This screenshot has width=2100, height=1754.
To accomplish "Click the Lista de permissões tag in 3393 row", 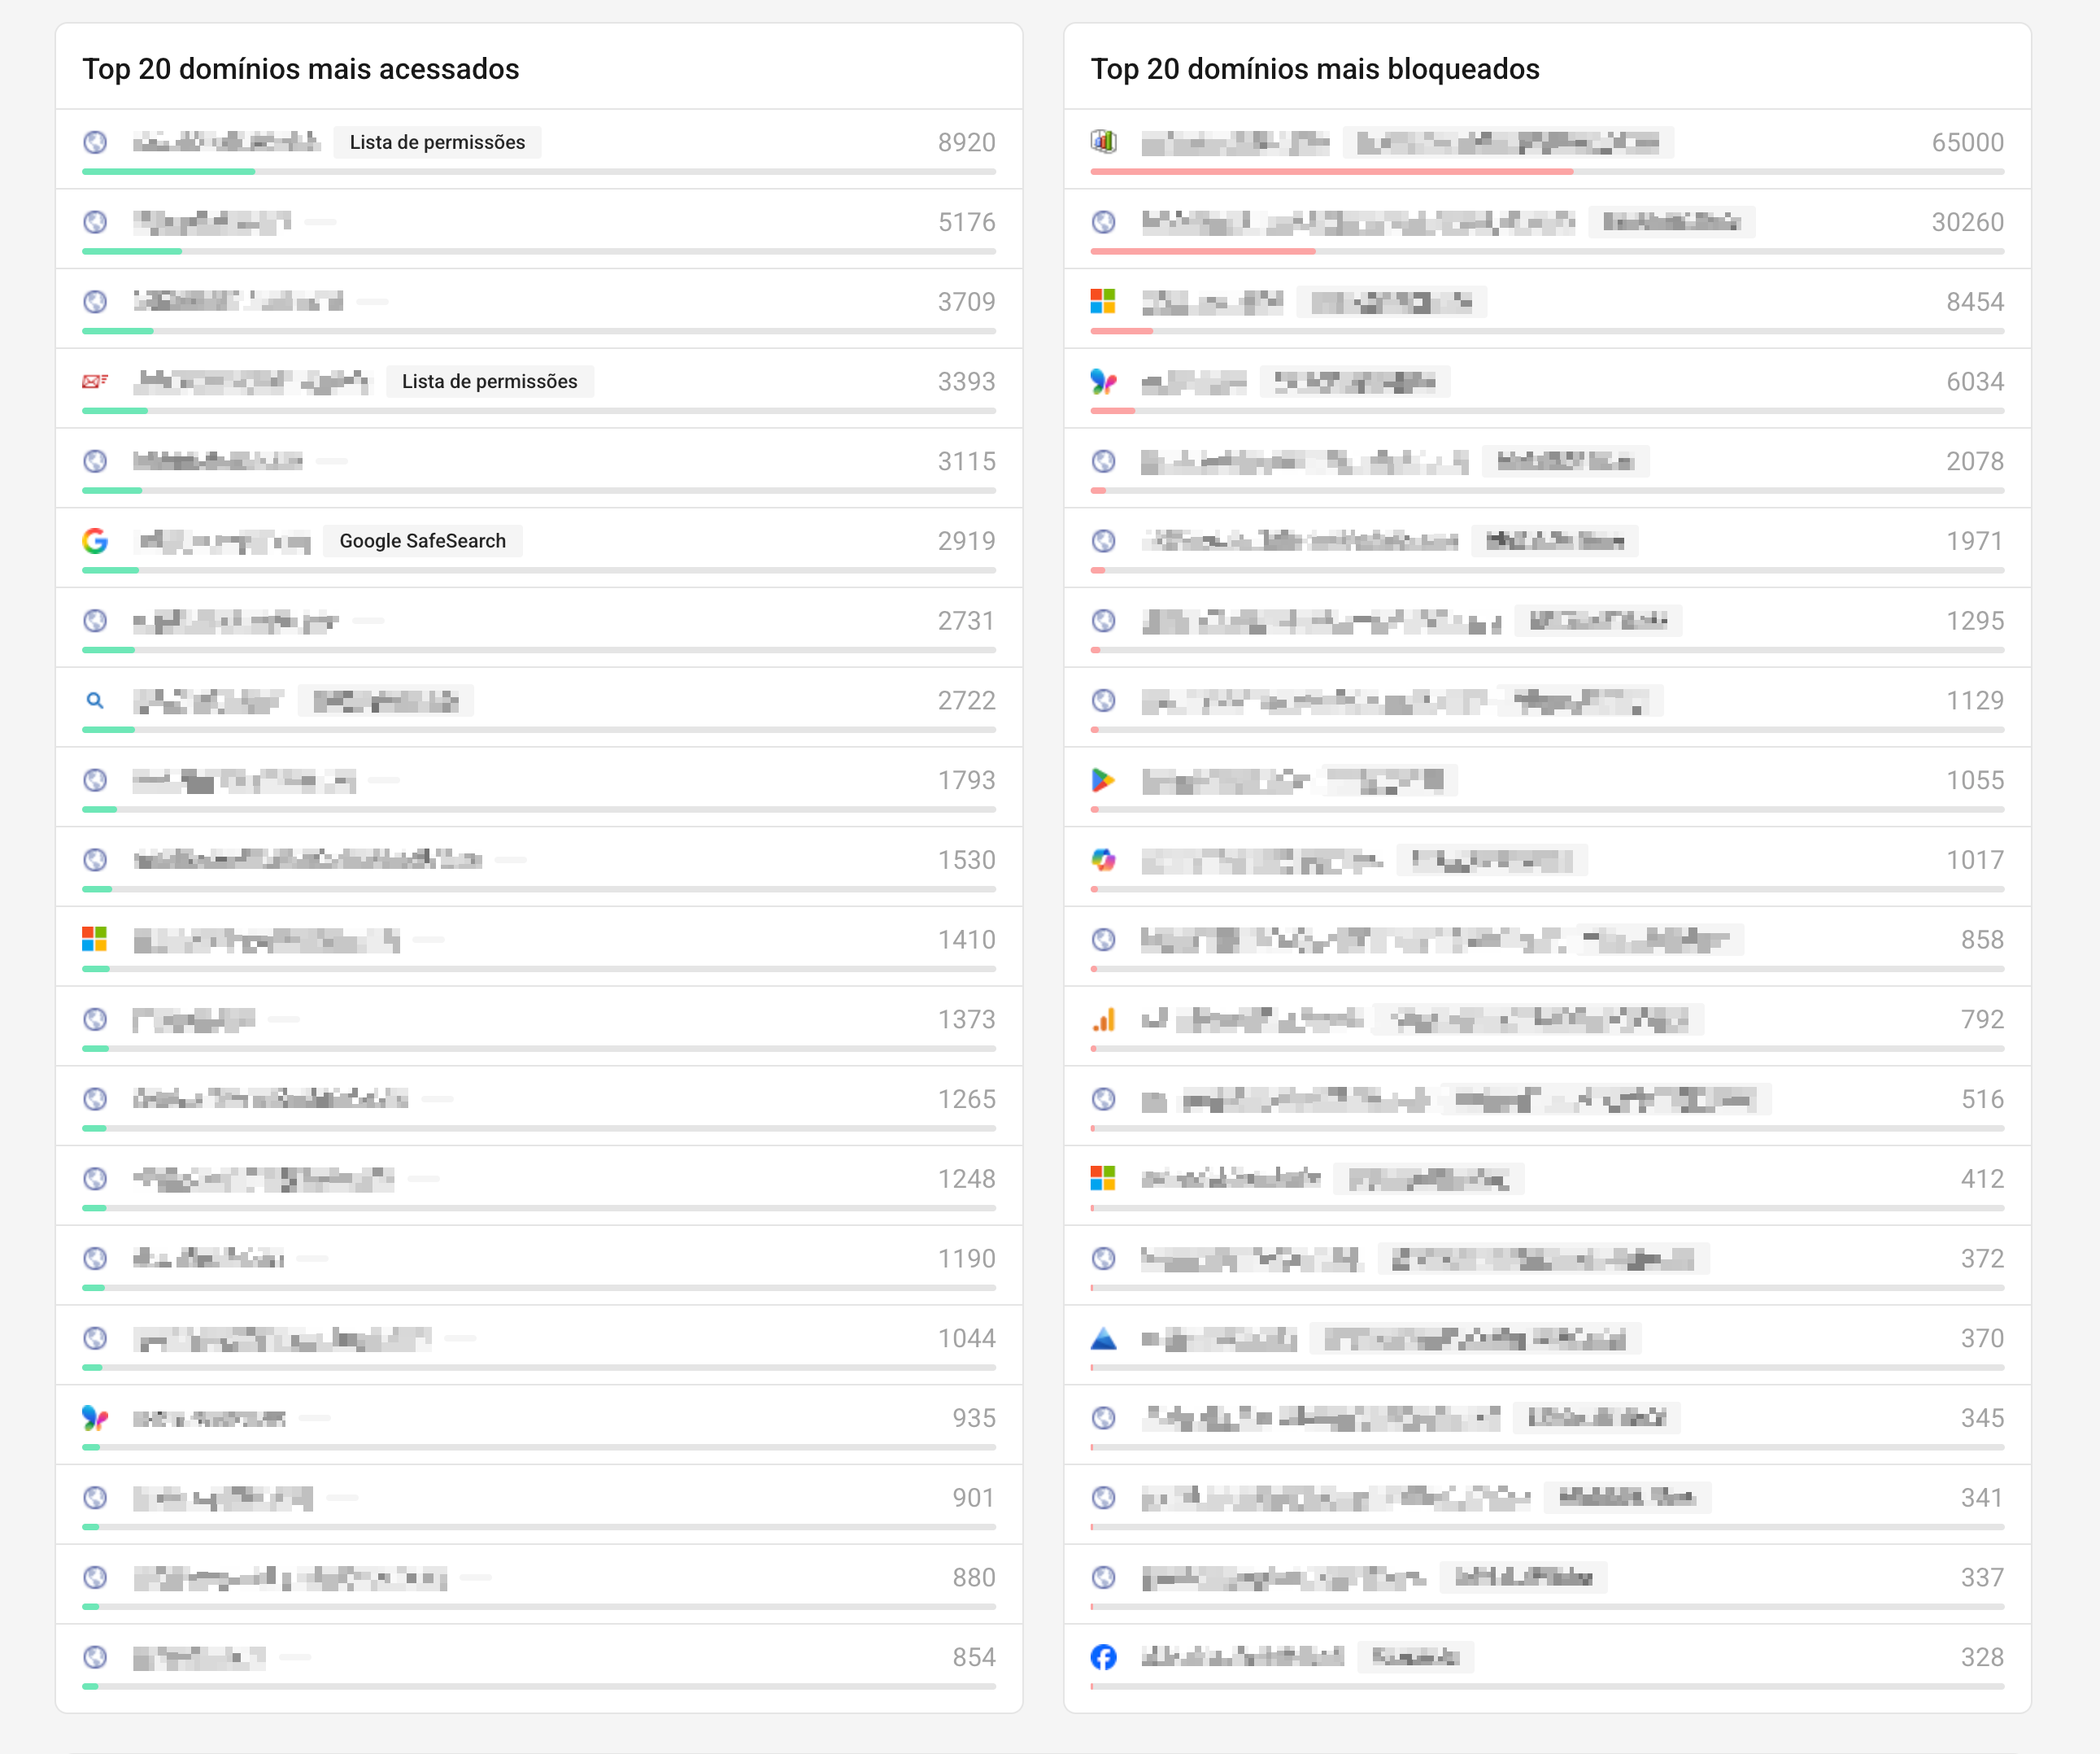I will coord(489,381).
